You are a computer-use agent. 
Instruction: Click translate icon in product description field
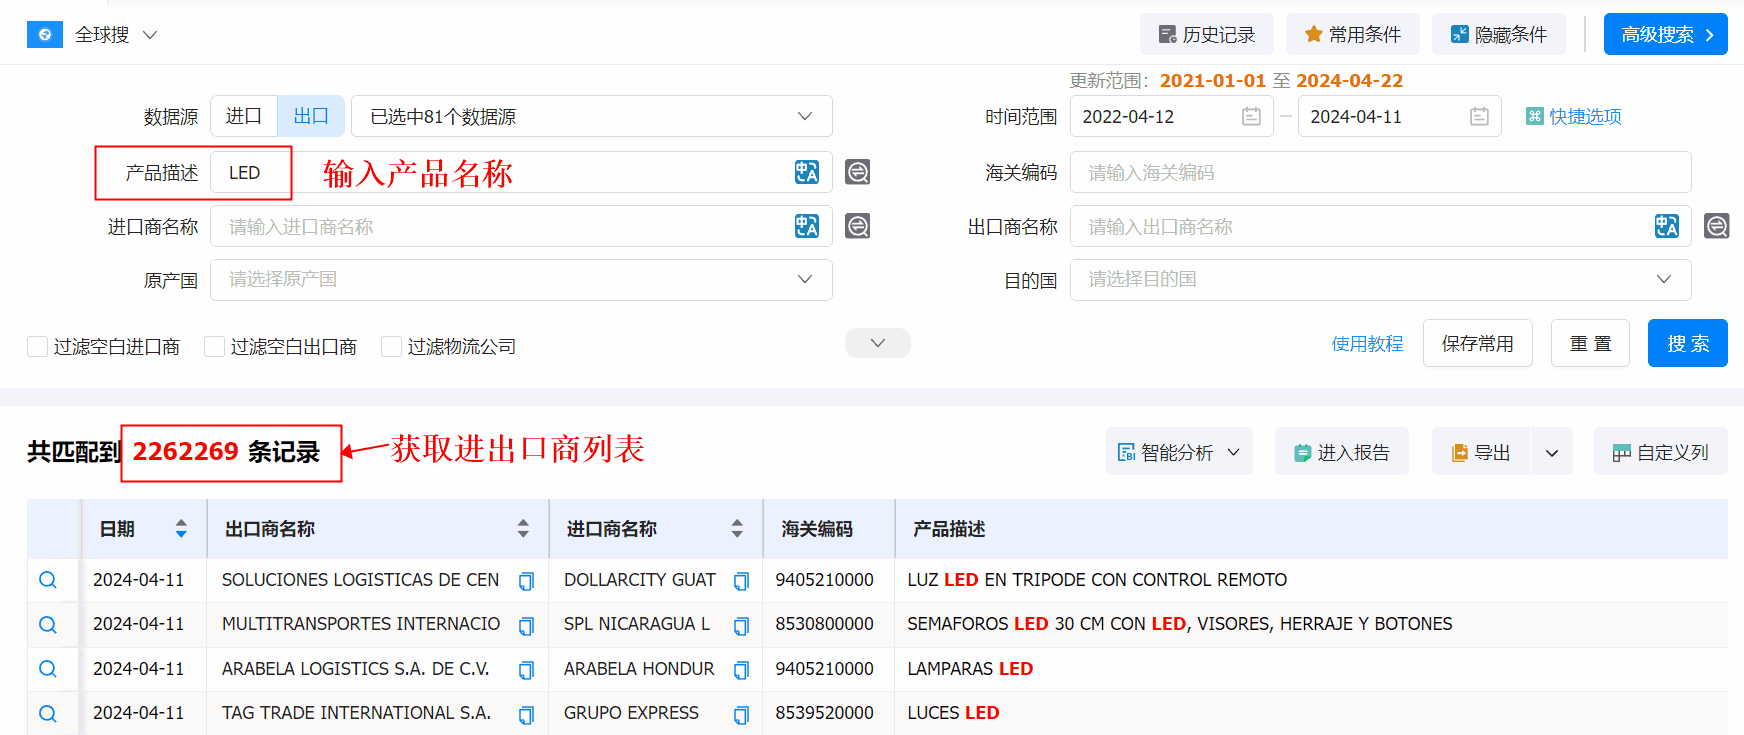tap(806, 172)
